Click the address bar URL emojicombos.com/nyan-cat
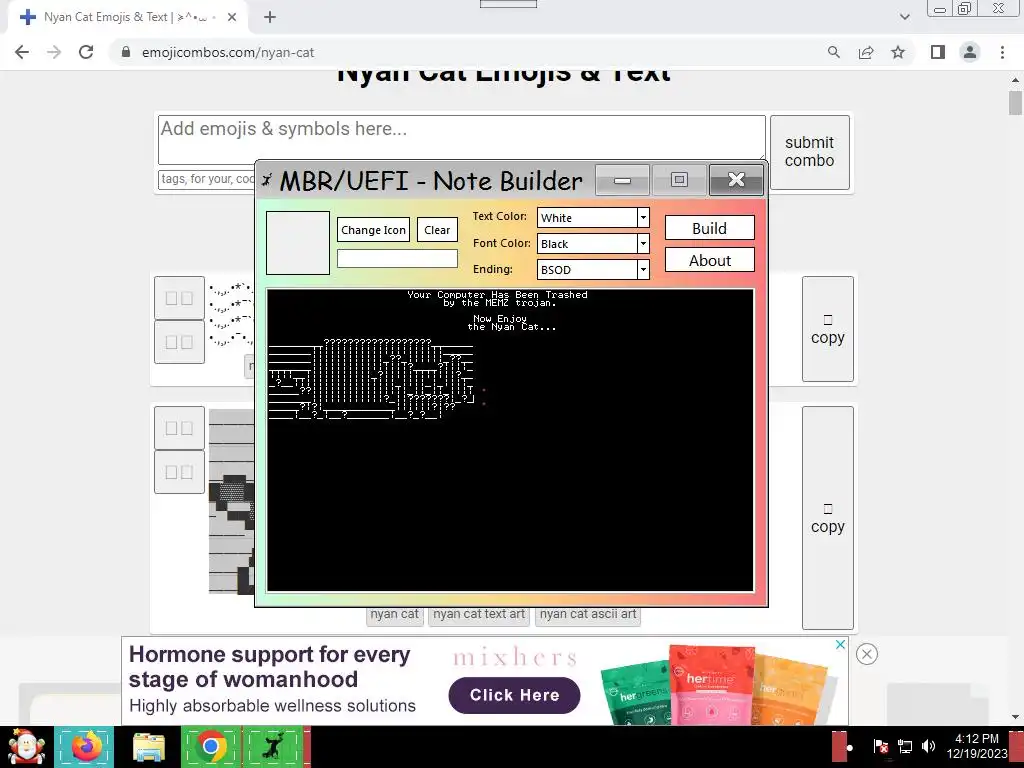Screen dimensions: 1024x768 tap(228, 52)
